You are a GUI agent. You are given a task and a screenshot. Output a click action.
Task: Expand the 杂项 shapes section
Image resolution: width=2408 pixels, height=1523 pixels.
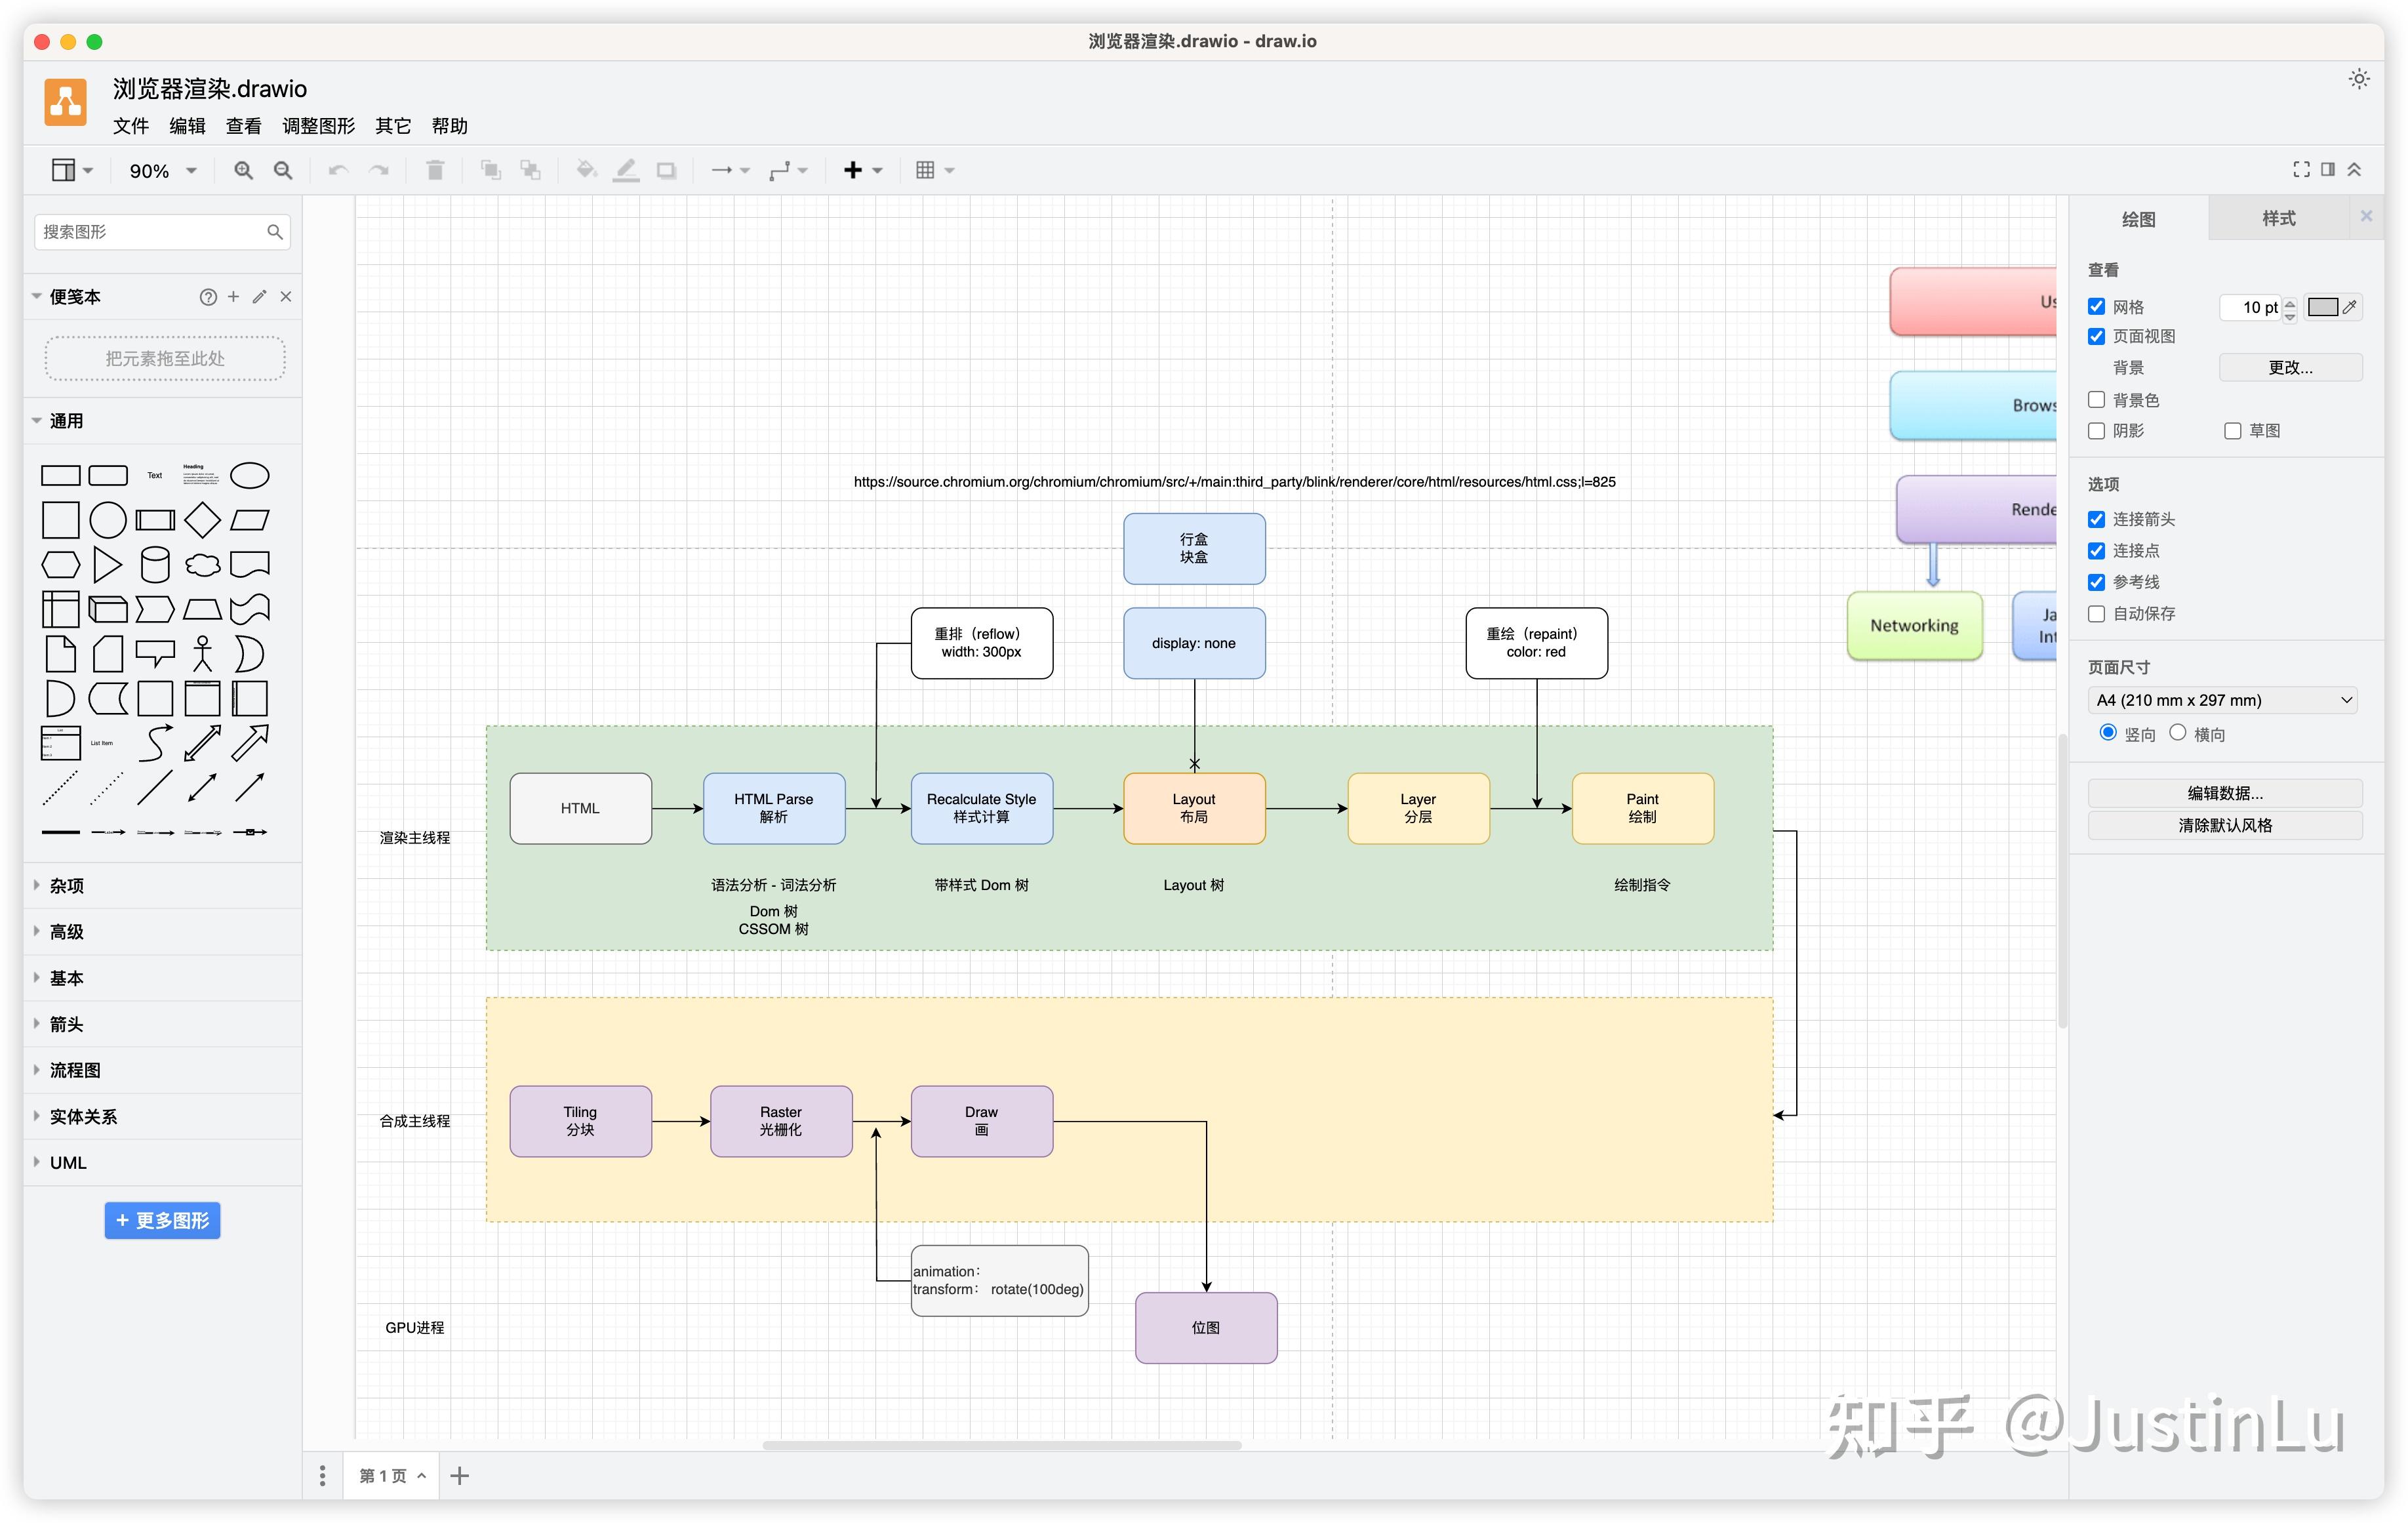click(163, 885)
